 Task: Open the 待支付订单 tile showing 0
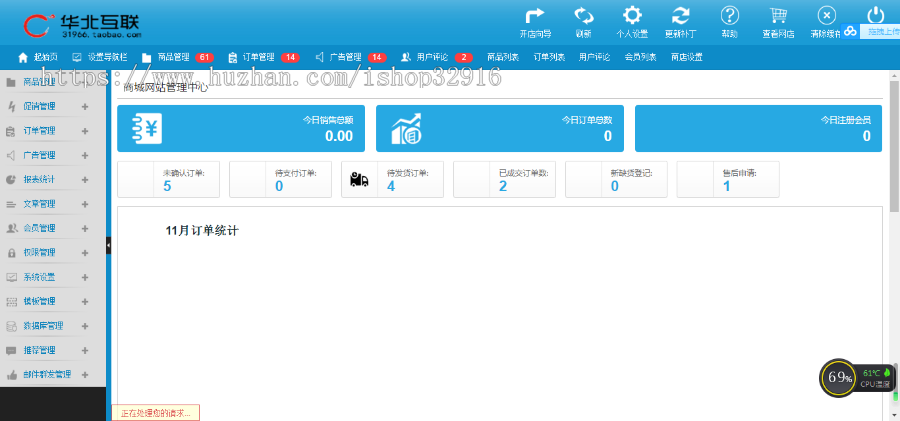[280, 179]
